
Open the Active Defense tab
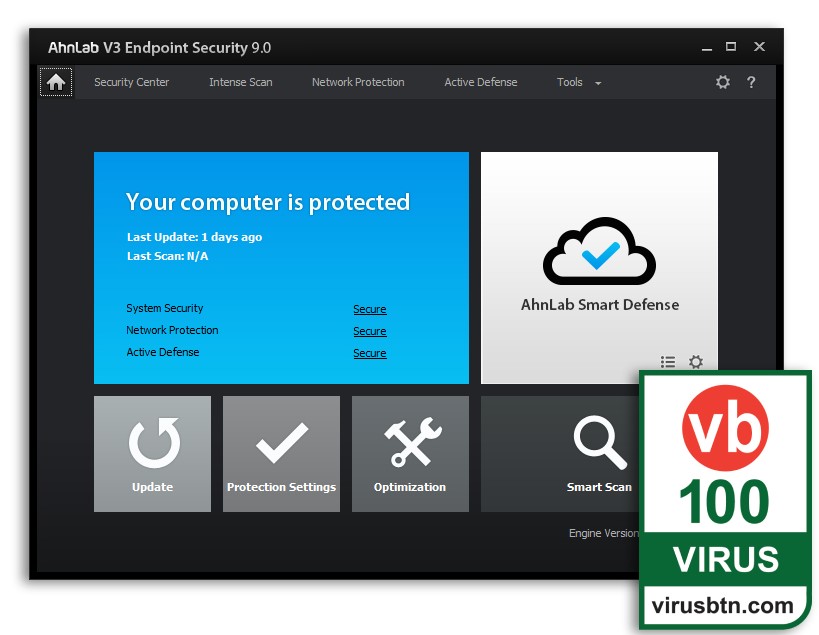tap(481, 82)
